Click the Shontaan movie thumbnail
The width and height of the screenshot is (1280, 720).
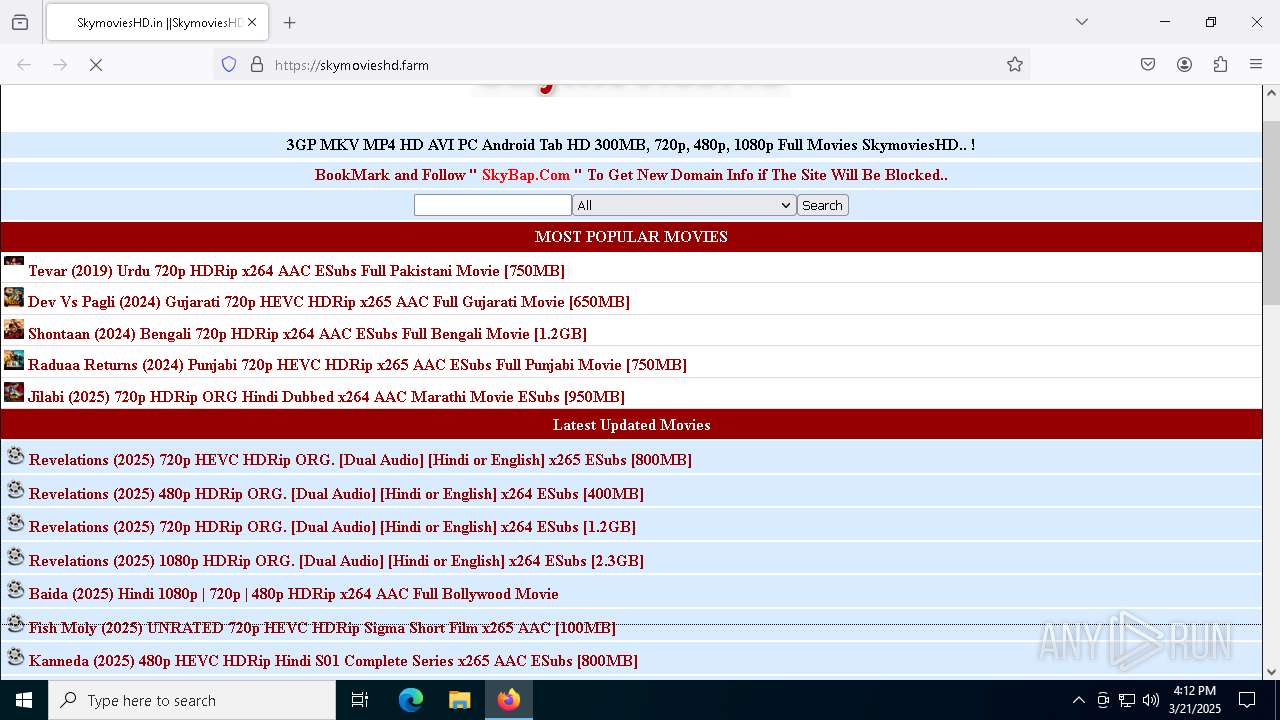click(14, 329)
